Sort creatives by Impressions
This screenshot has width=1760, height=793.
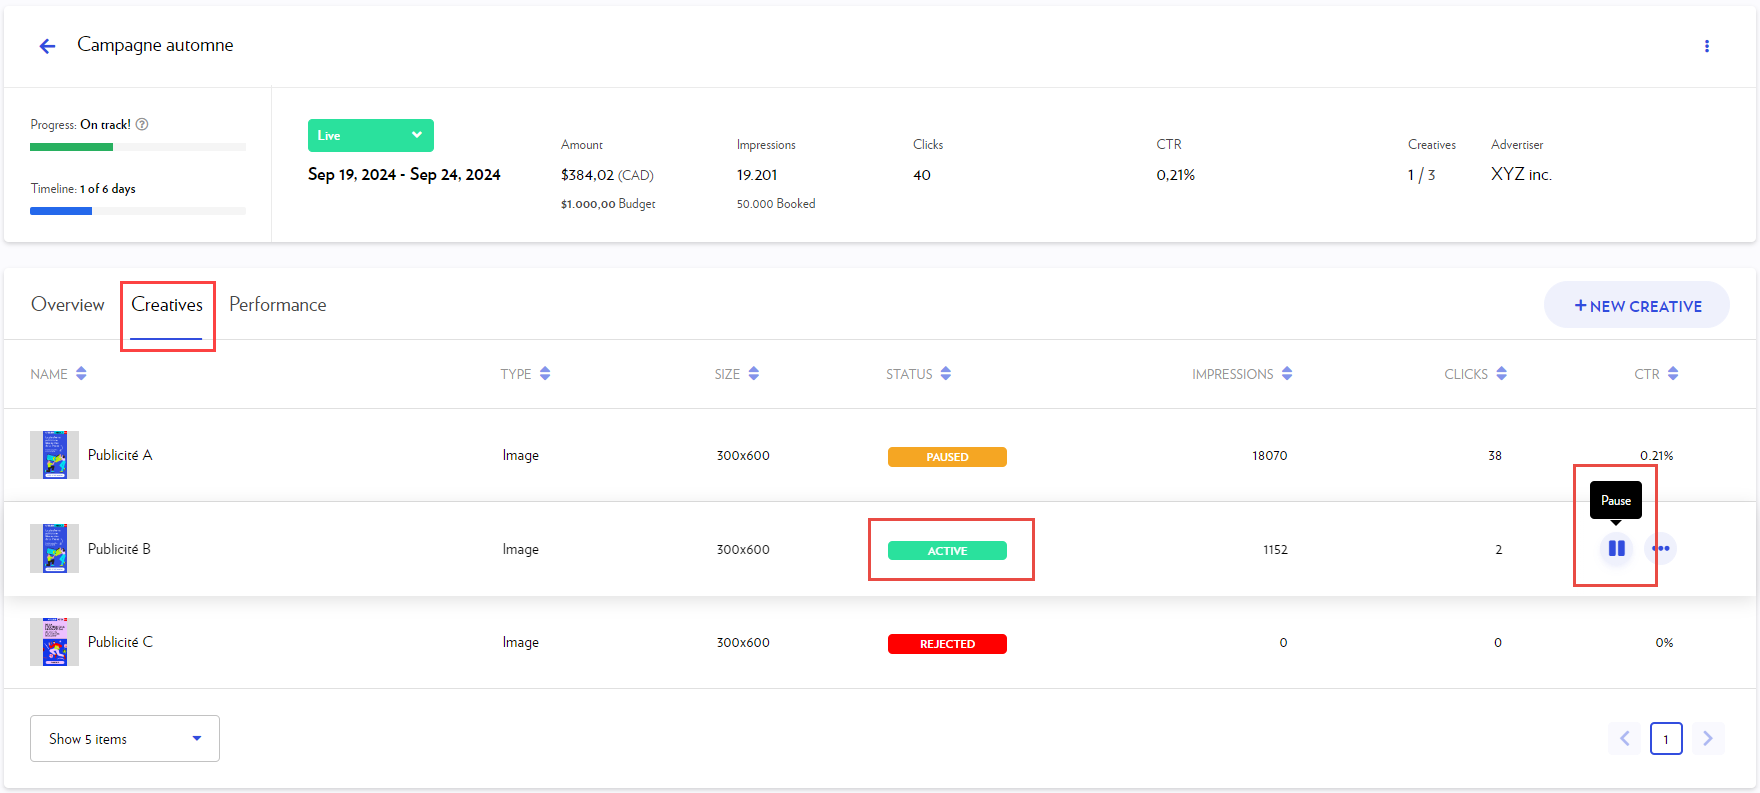click(1287, 374)
